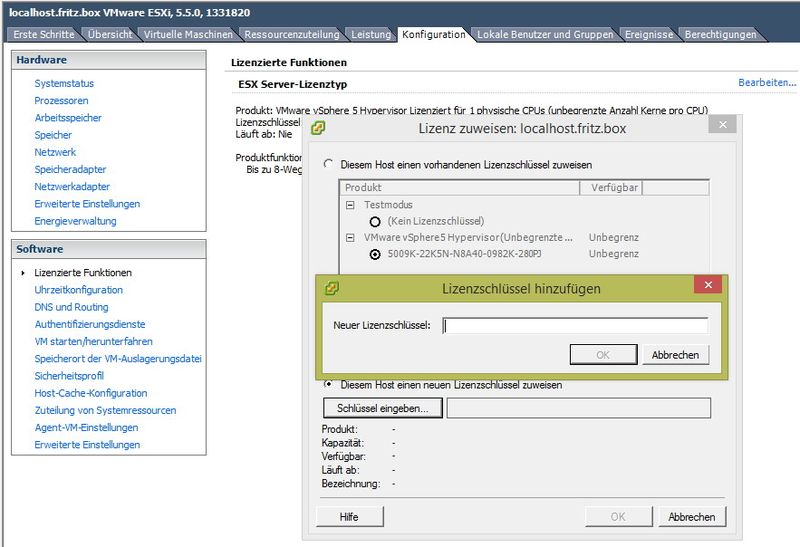This screenshot has width=800, height=547.
Task: Select 'Diesem Host einen neuen Lizenzschlüssel zuweisen' radio
Action: pyautogui.click(x=328, y=384)
